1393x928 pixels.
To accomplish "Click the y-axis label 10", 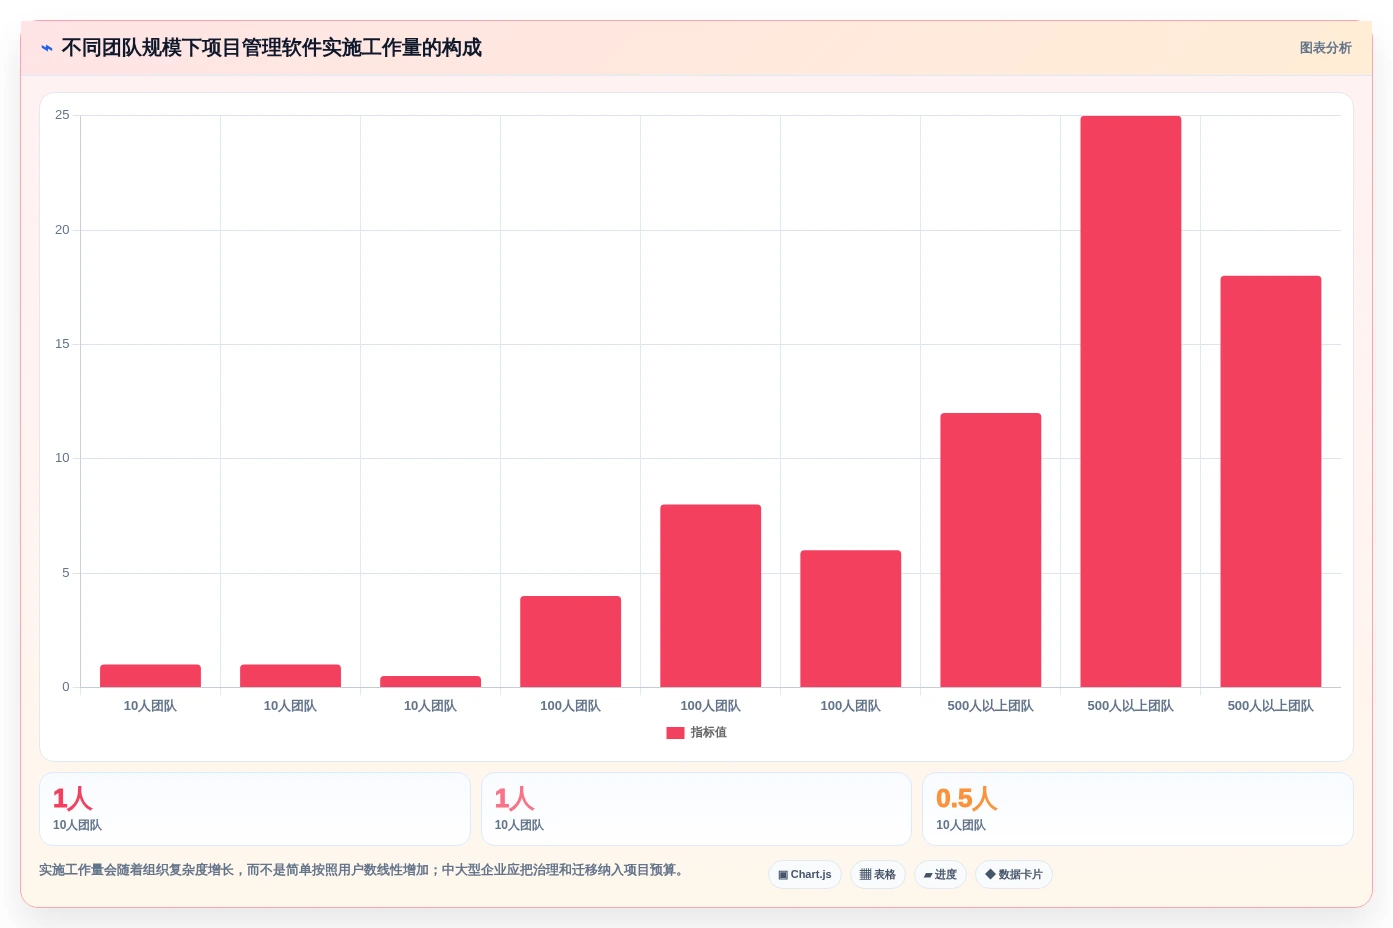I will pos(62,458).
